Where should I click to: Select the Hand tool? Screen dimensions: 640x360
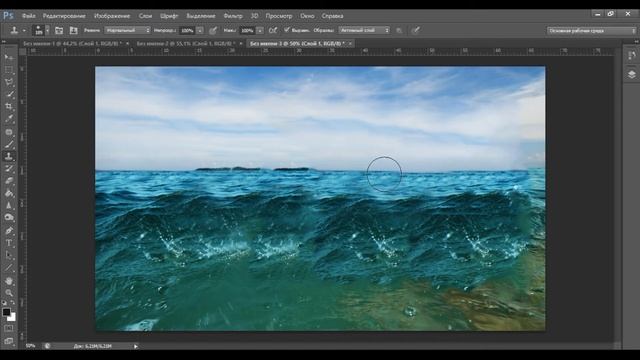coord(9,281)
